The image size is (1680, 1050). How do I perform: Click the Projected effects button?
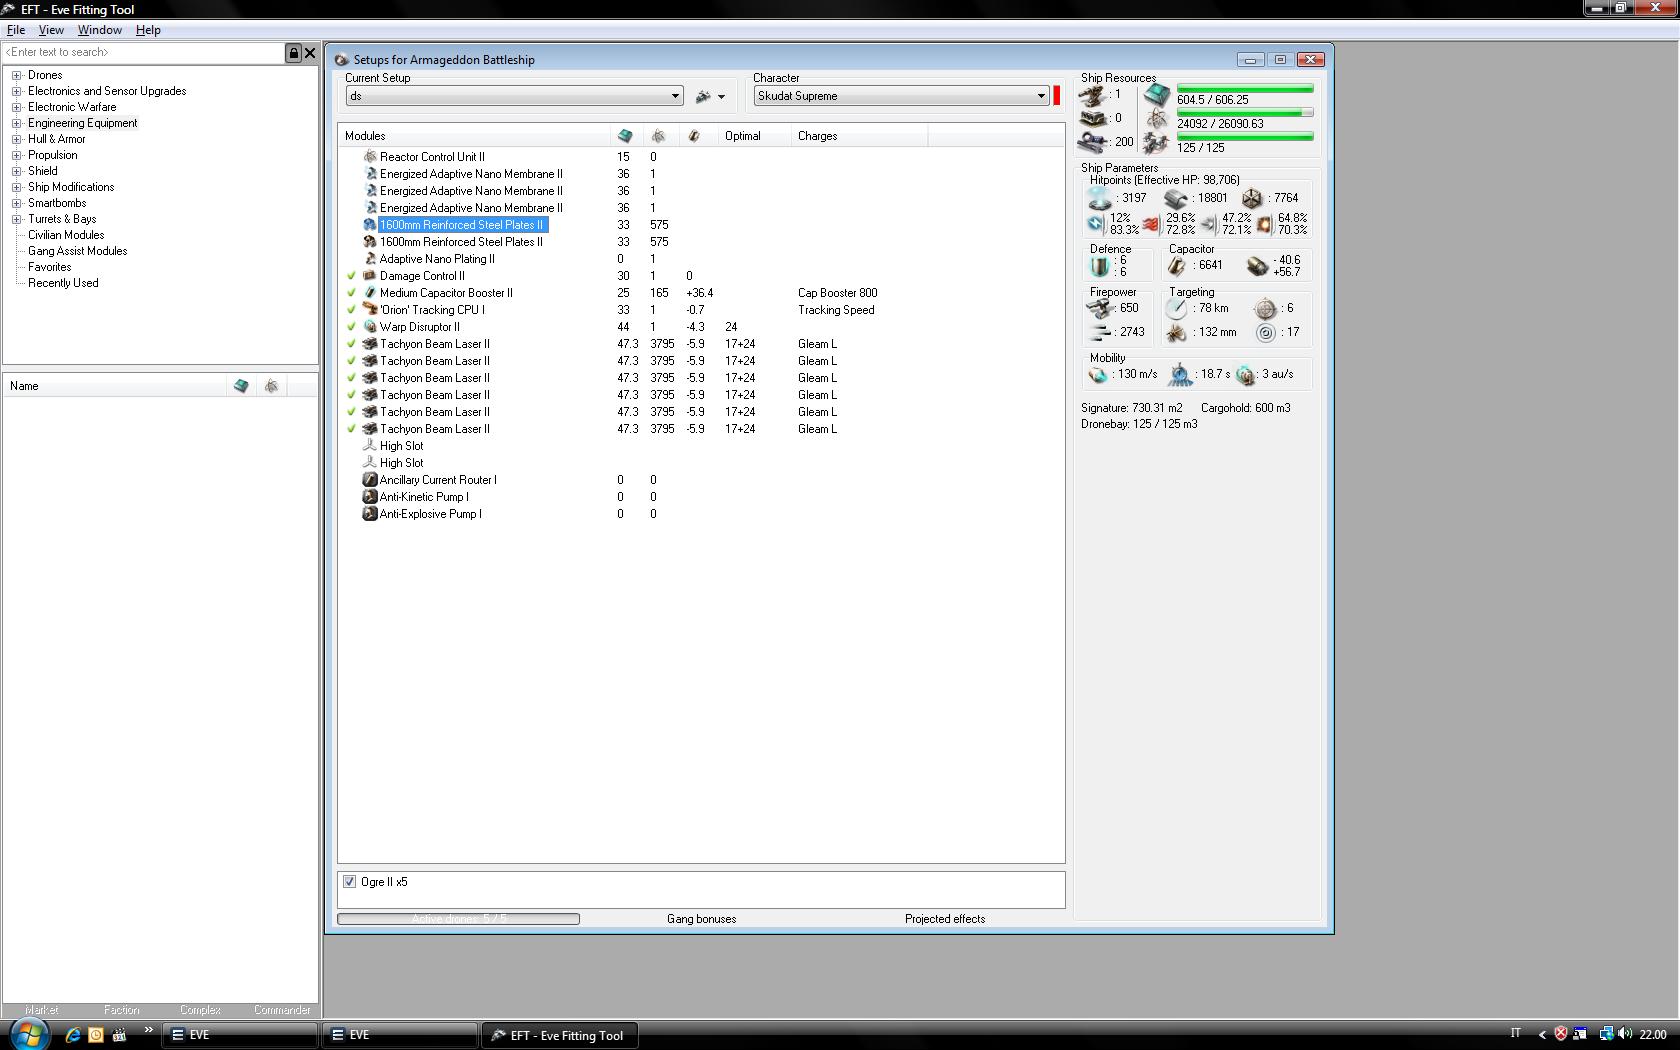click(945, 919)
